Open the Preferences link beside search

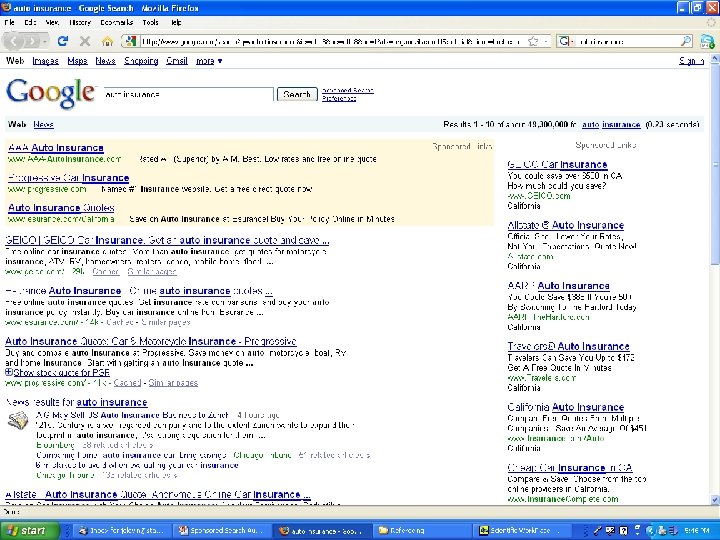pos(339,98)
